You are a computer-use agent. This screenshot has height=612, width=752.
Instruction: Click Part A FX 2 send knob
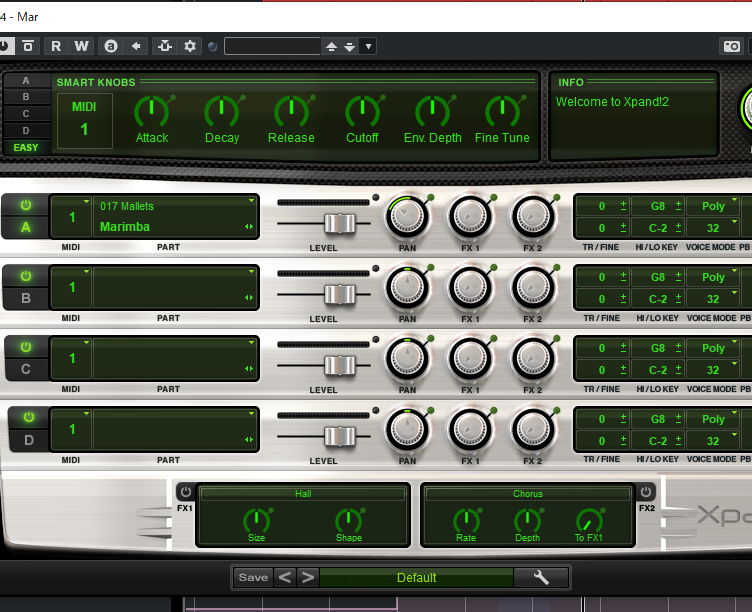[533, 217]
